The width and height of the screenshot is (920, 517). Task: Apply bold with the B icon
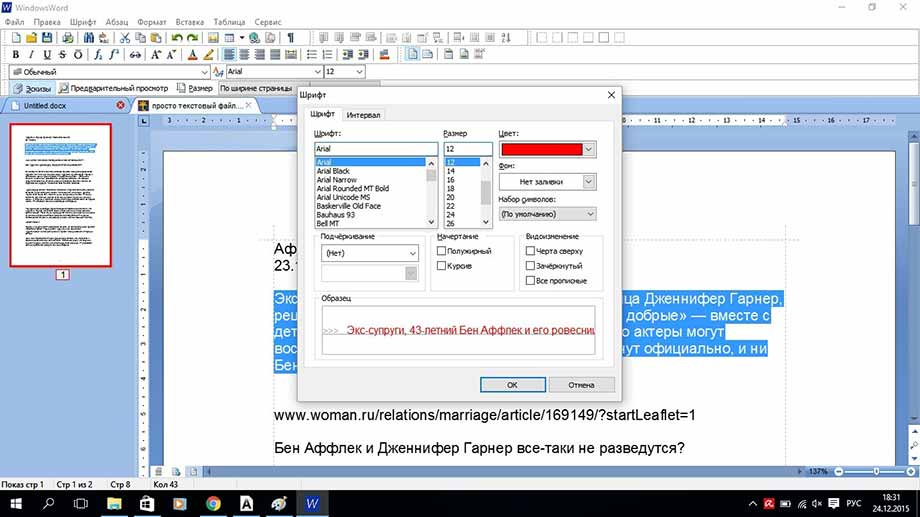point(16,55)
